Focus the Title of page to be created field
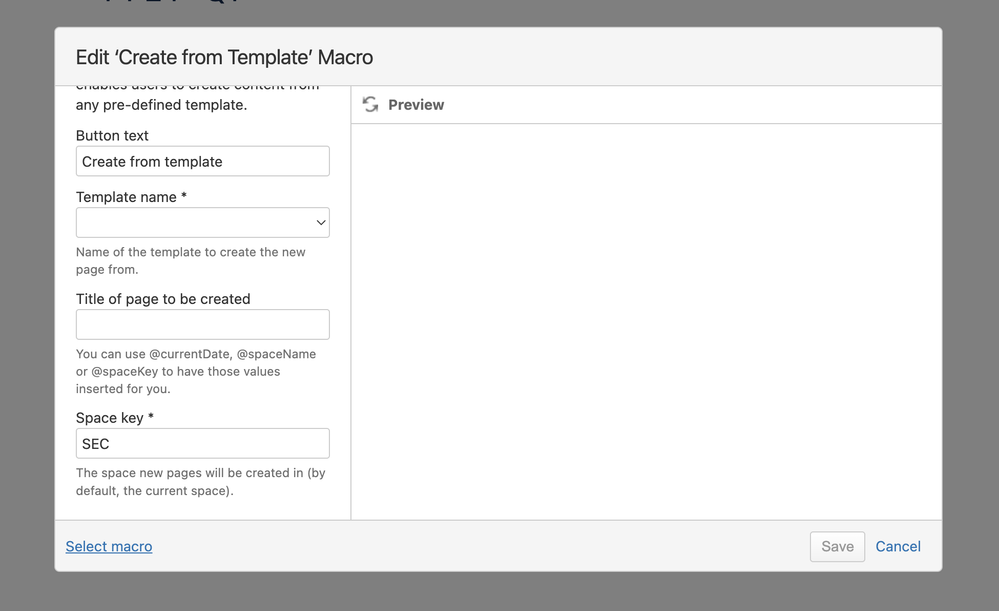 tap(203, 324)
